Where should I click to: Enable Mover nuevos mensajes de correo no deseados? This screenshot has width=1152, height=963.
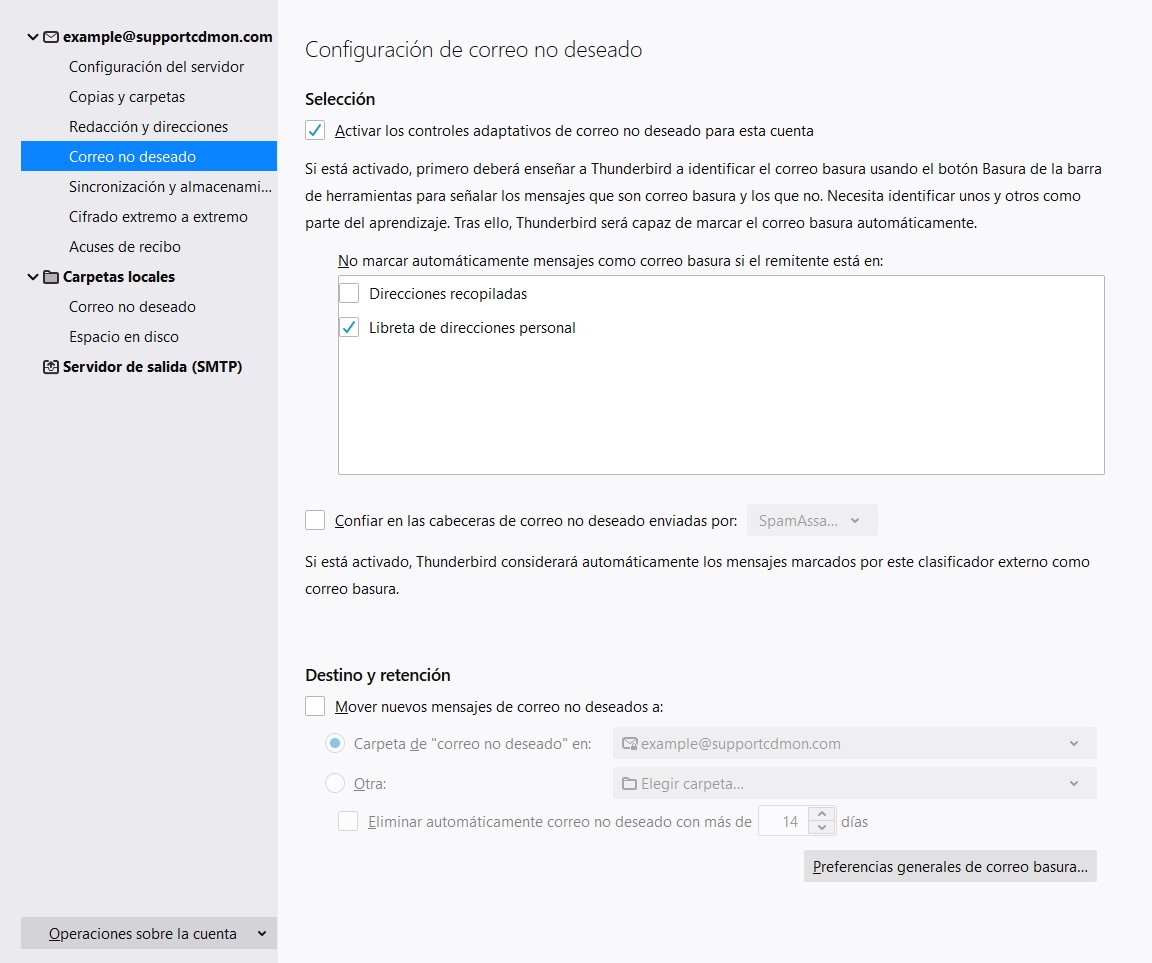315,707
